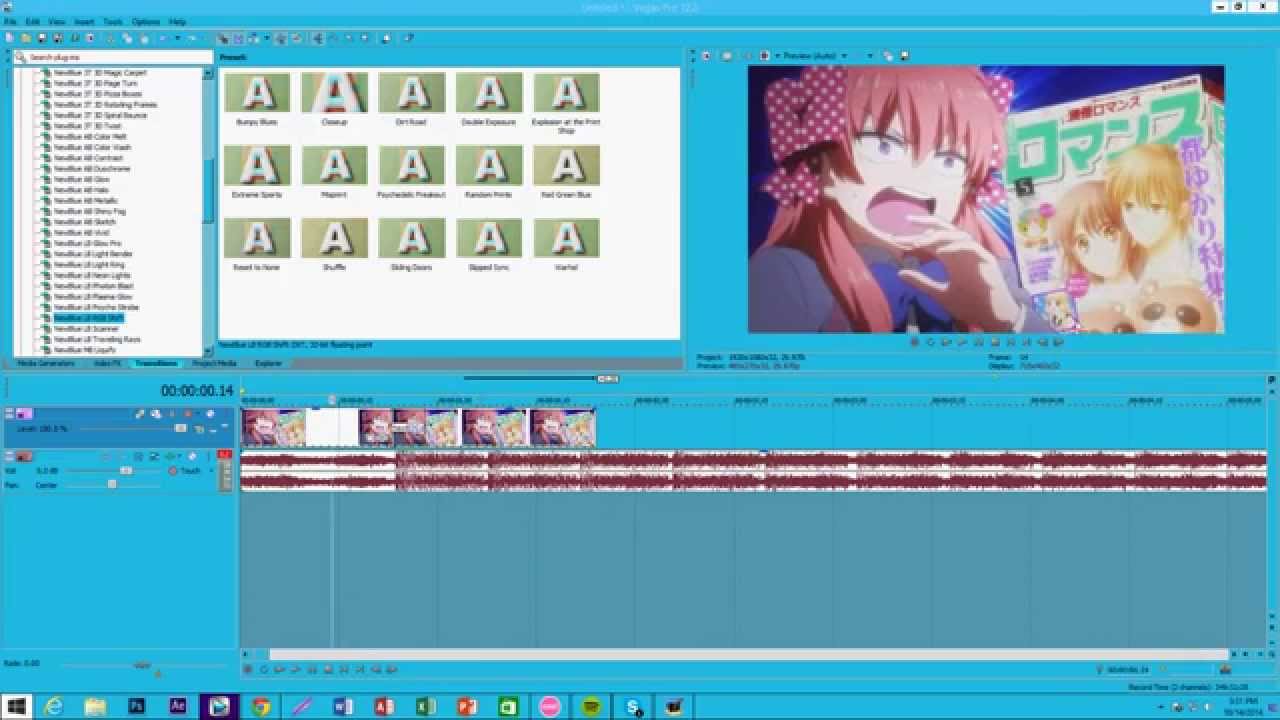
Task: Open Project Video Properties in preview toolbar
Action: pyautogui.click(x=707, y=56)
